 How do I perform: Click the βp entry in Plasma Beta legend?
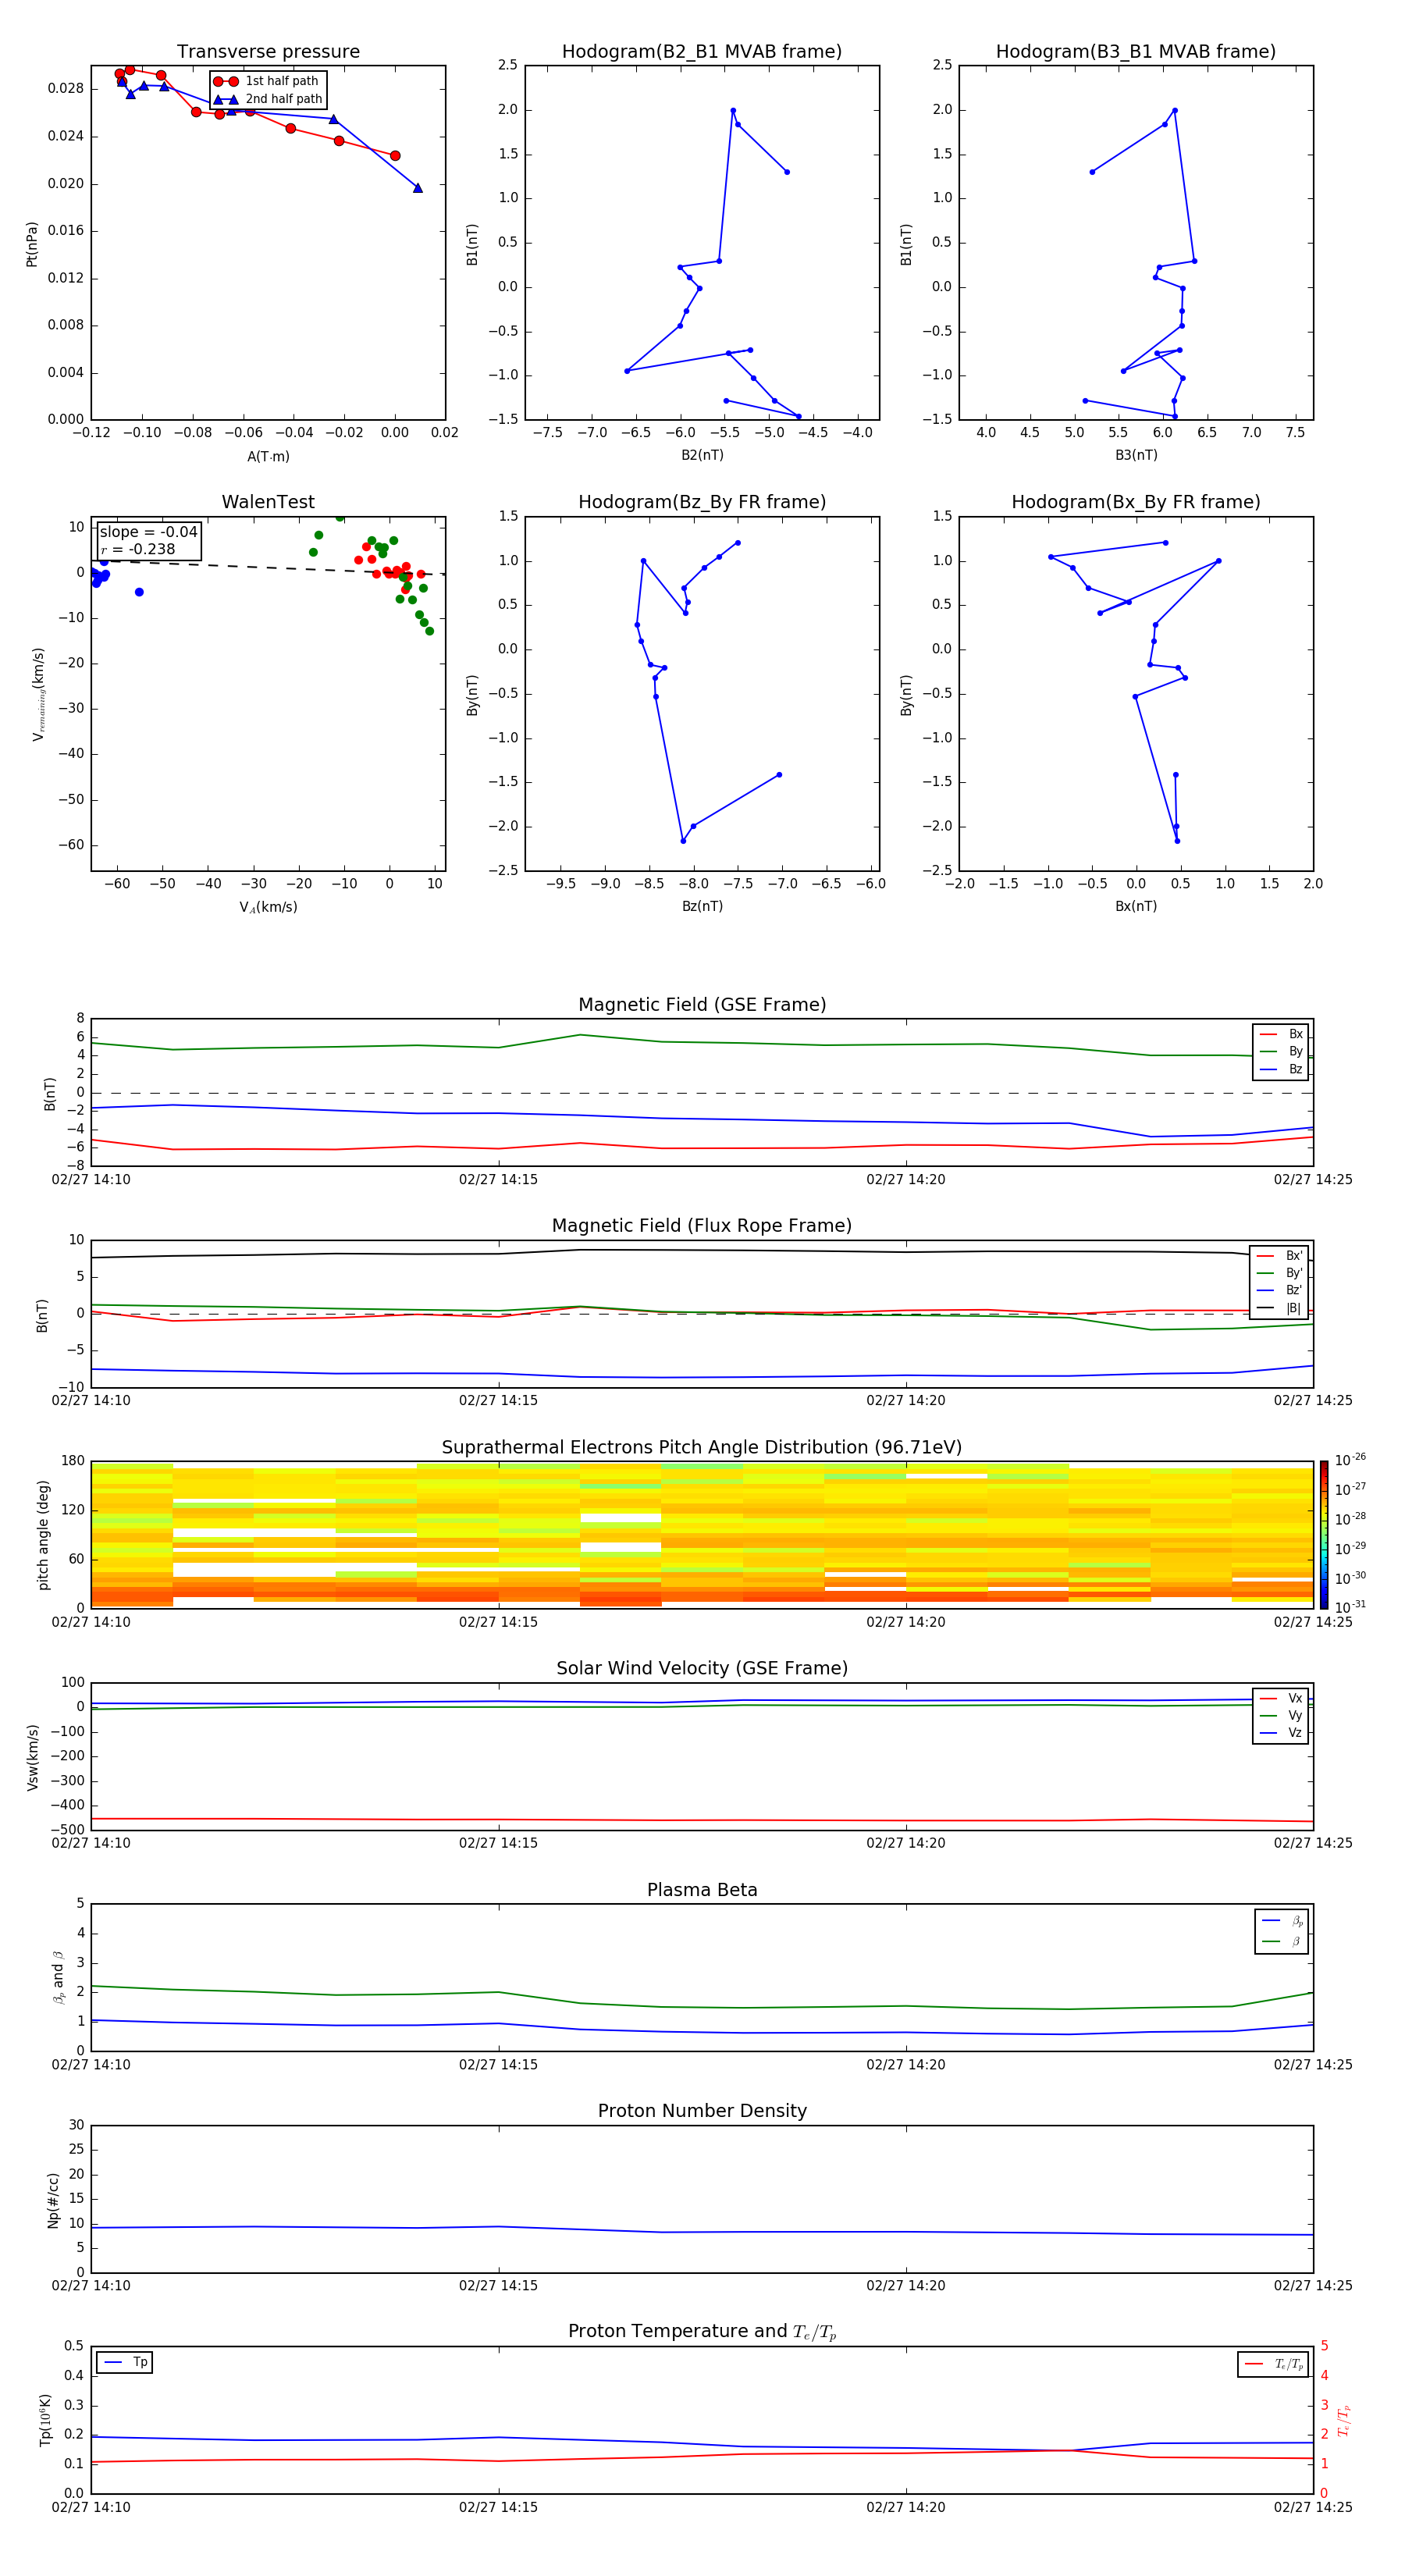pyautogui.click(x=1282, y=1921)
